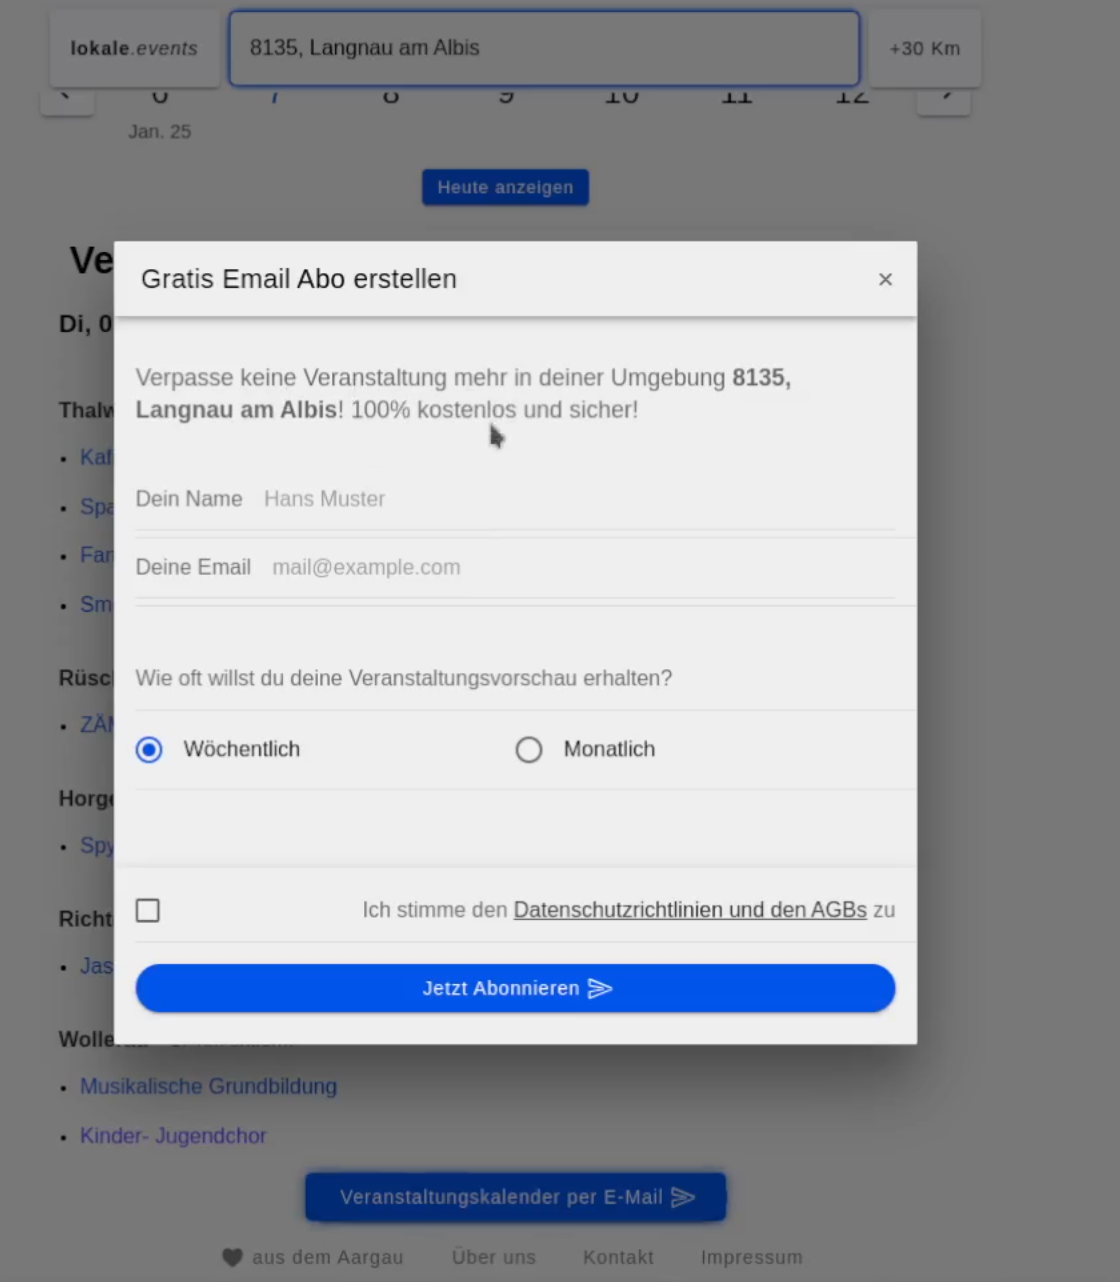The image size is (1120, 1282).
Task: Click the Heute anzeigen button
Action: 505,188
